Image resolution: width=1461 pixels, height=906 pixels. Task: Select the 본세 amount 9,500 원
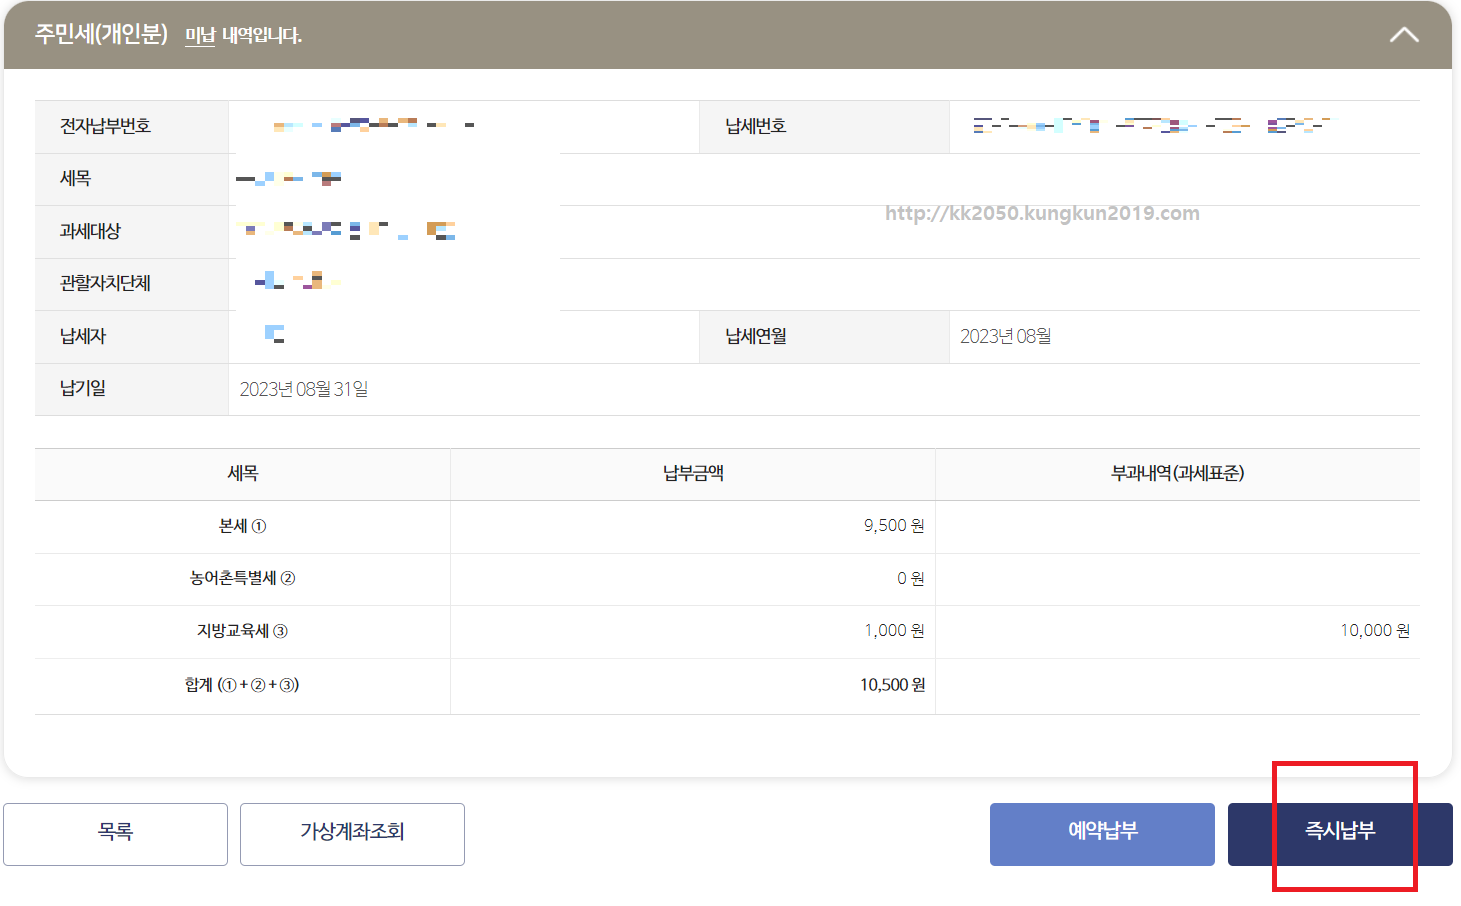point(894,525)
